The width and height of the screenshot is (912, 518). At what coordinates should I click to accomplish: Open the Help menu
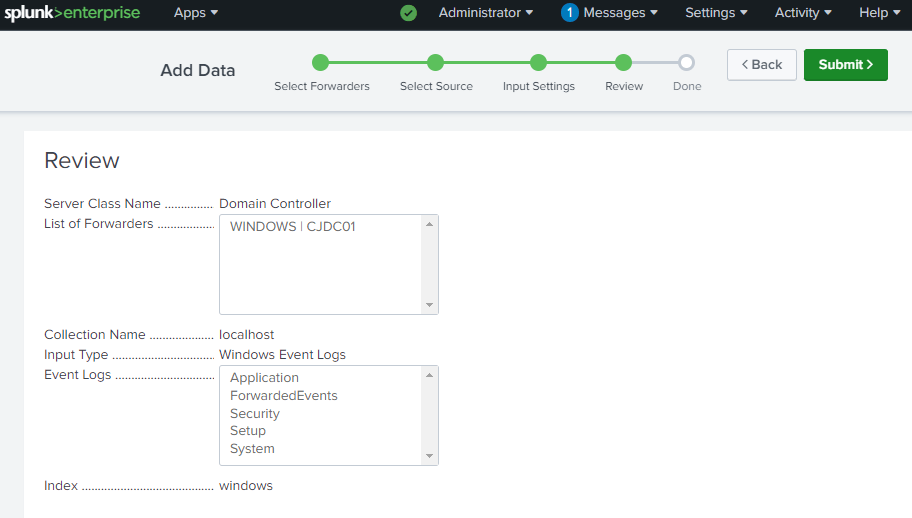(x=879, y=13)
